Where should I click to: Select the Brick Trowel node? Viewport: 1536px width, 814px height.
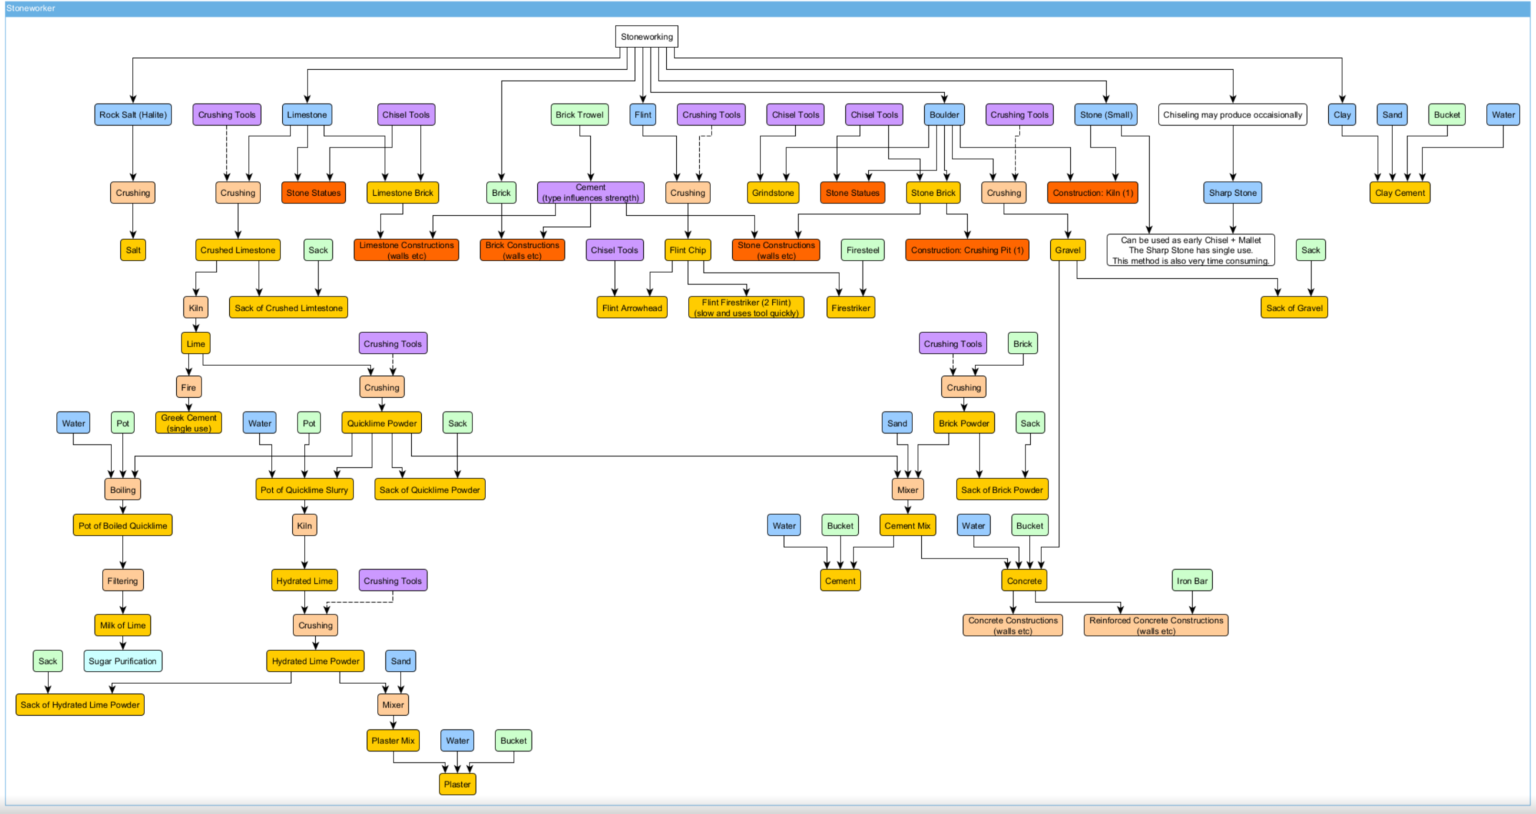click(580, 115)
